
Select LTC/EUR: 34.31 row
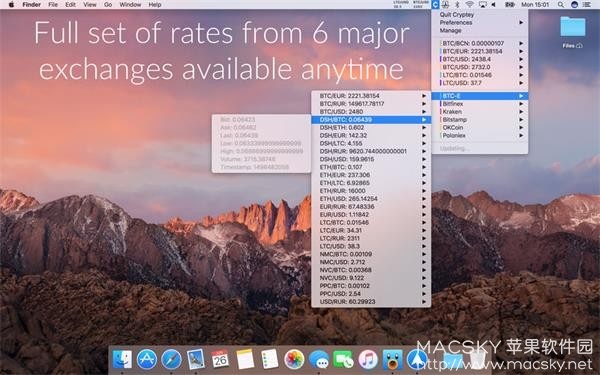[371, 230]
